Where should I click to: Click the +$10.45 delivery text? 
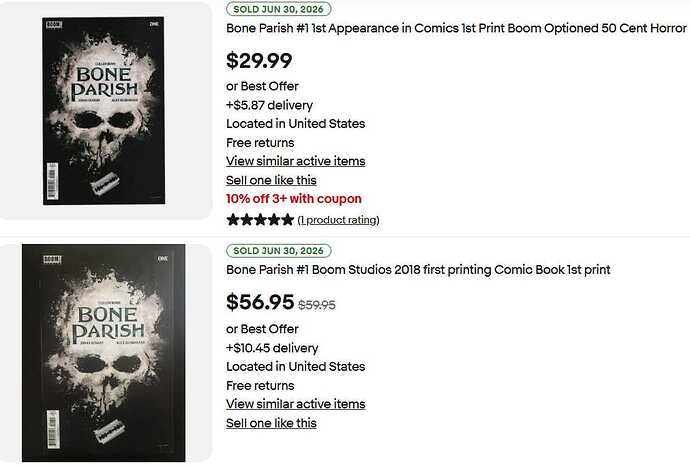click(x=272, y=348)
